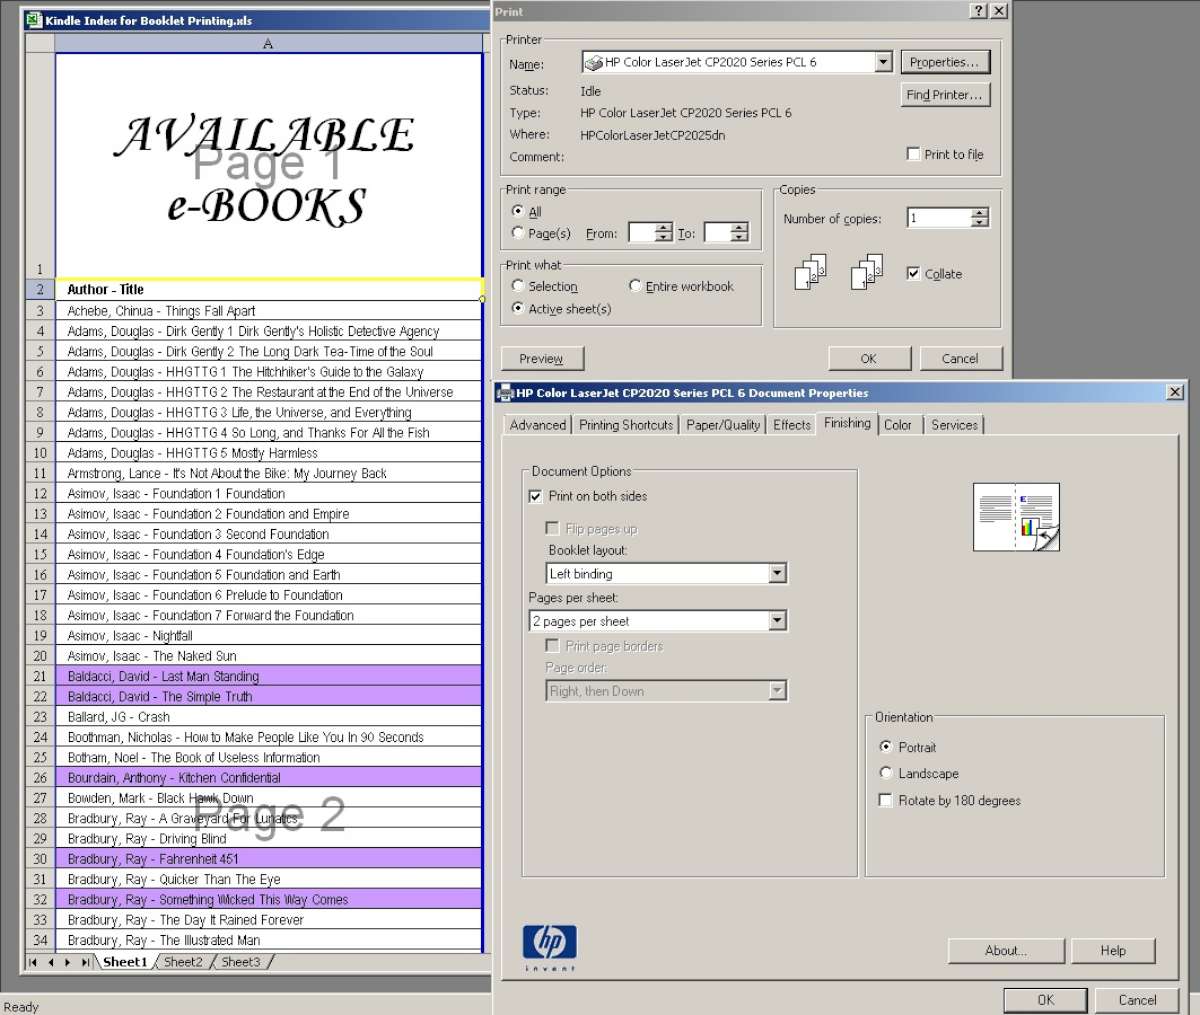Click the 'Achebe, Chinua - Things Fall Apart' cell

point(268,311)
